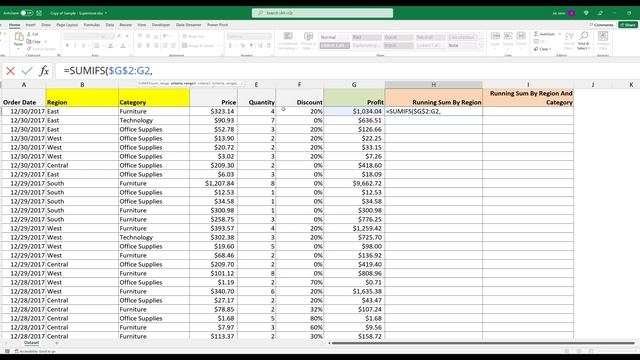Image resolution: width=640 pixels, height=360 pixels.
Task: Align text left in ribbon
Action: (x=140, y=46)
